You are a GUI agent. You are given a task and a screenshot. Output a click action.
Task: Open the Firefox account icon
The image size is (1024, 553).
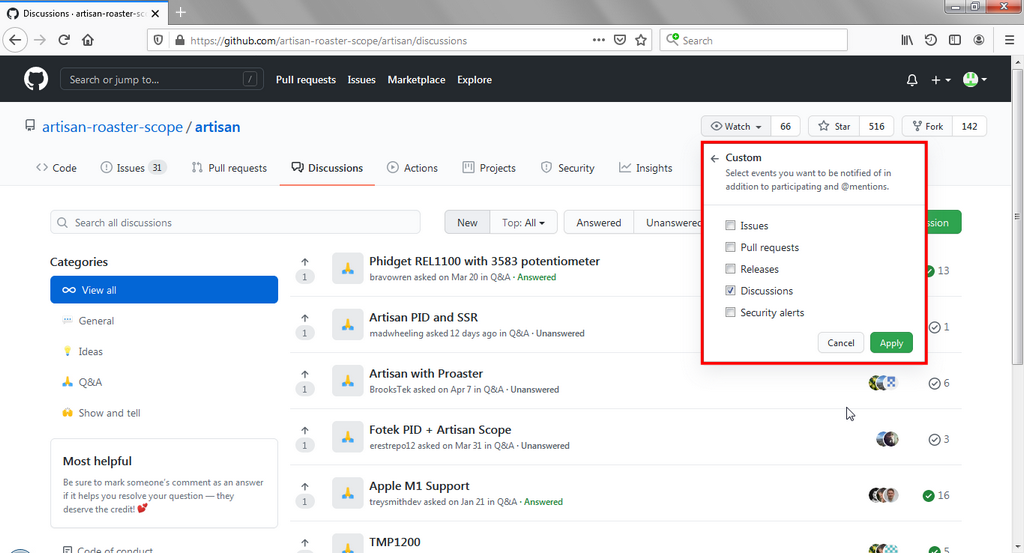(978, 40)
